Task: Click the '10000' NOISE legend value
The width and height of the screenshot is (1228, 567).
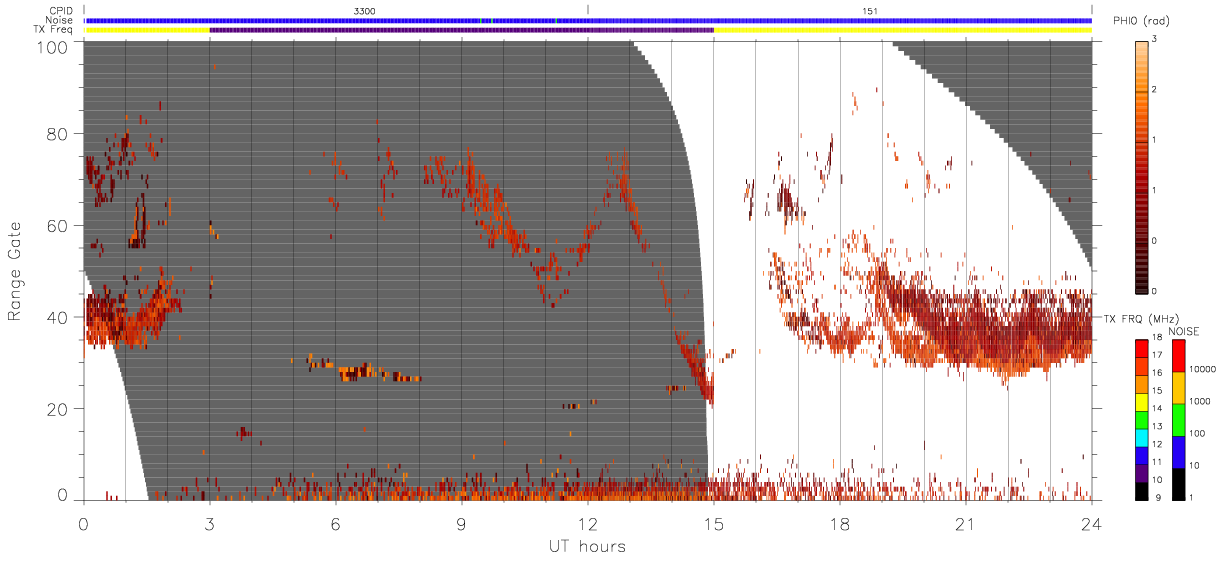Action: pos(1201,369)
